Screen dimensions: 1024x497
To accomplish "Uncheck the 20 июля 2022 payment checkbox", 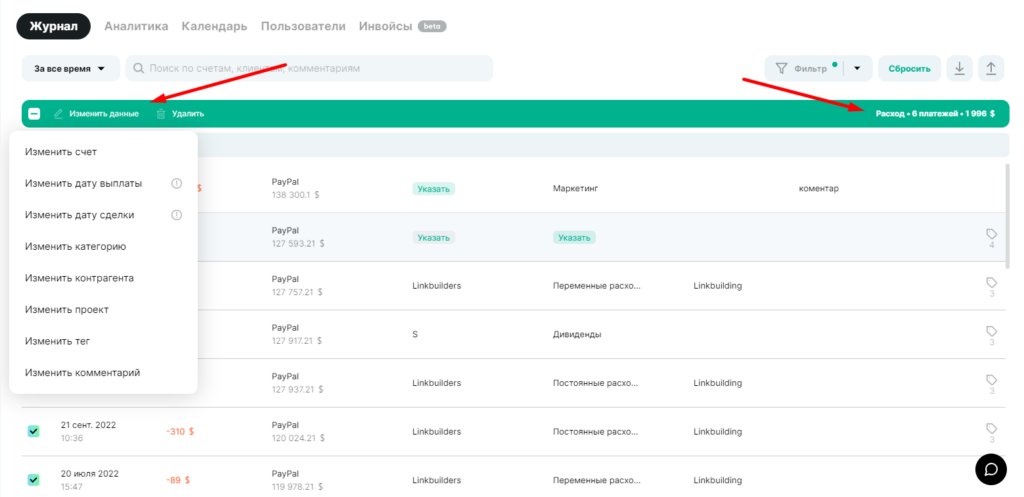I will coord(33,480).
